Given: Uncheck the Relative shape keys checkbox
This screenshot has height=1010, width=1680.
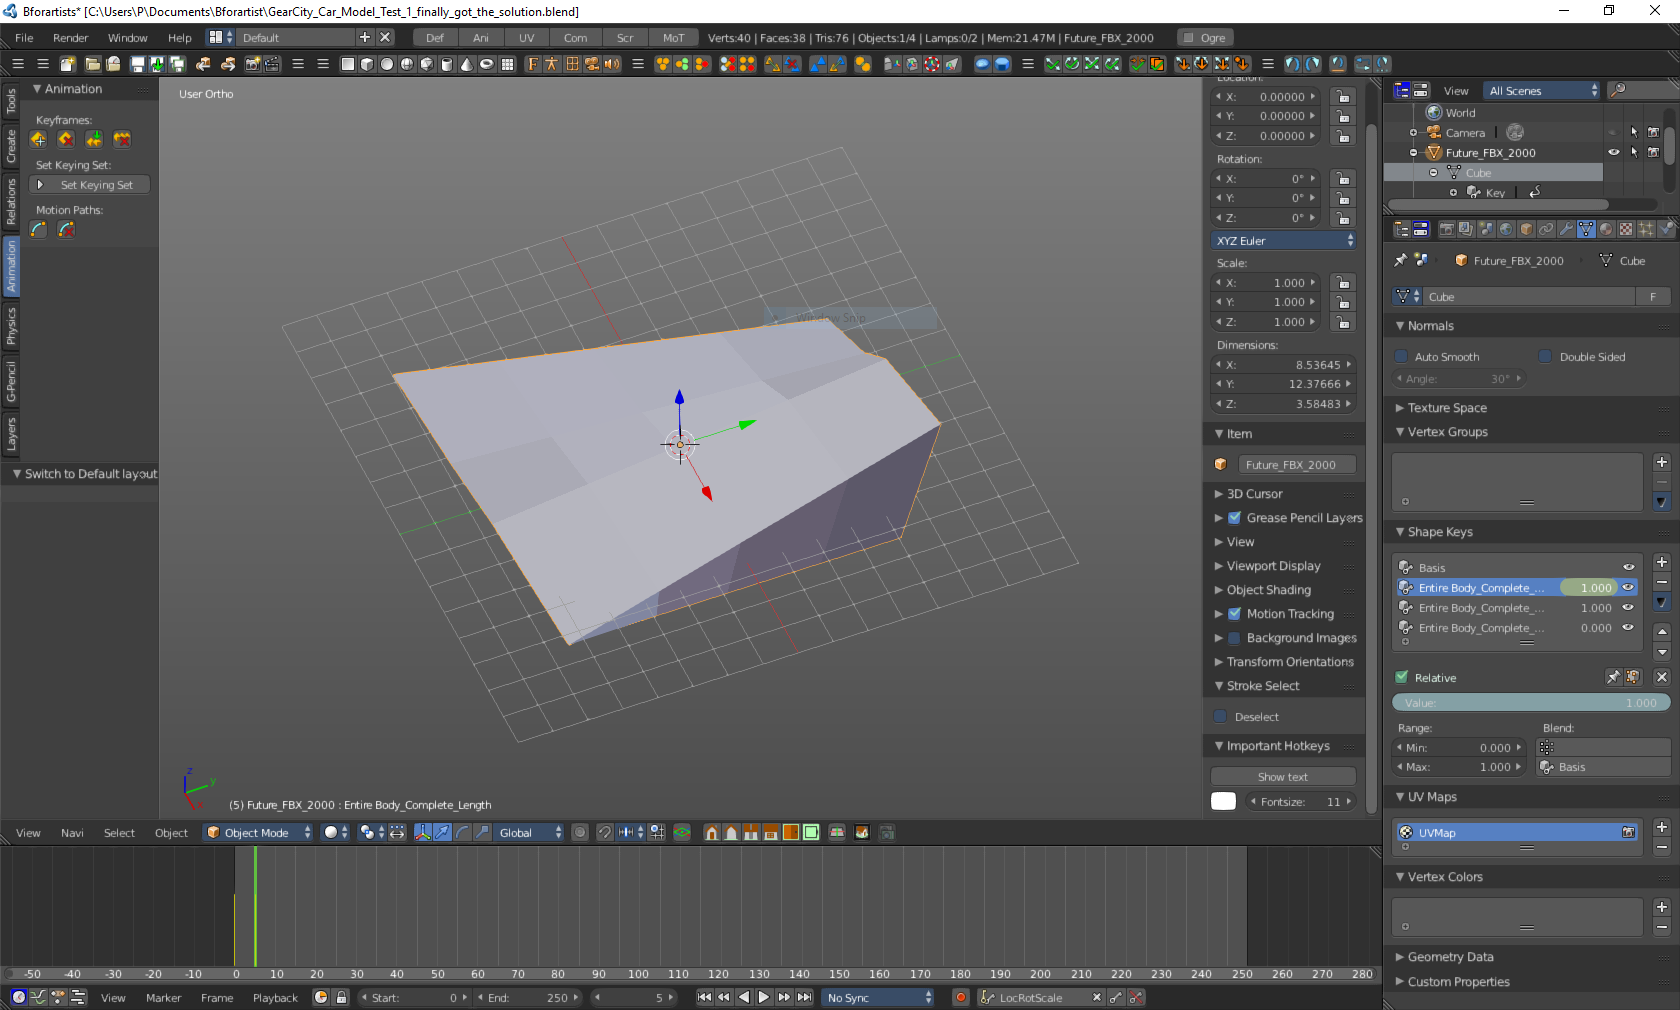Looking at the screenshot, I should coord(1402,677).
